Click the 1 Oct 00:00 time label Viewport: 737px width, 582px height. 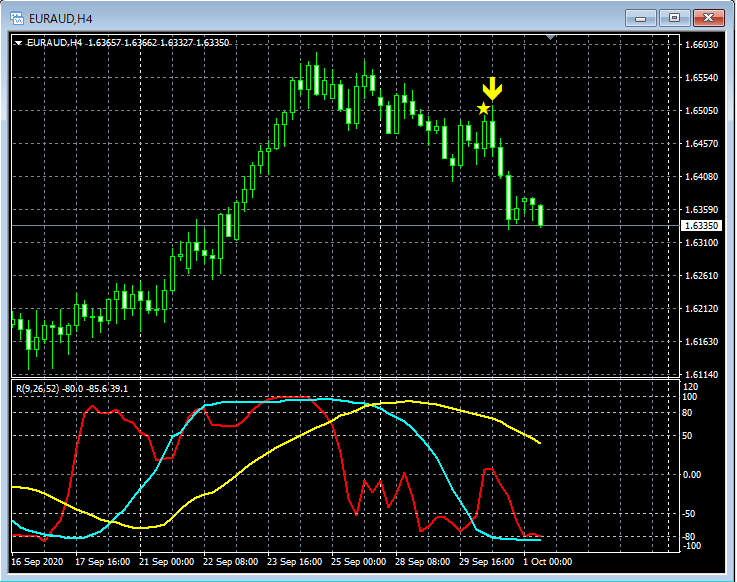[548, 562]
